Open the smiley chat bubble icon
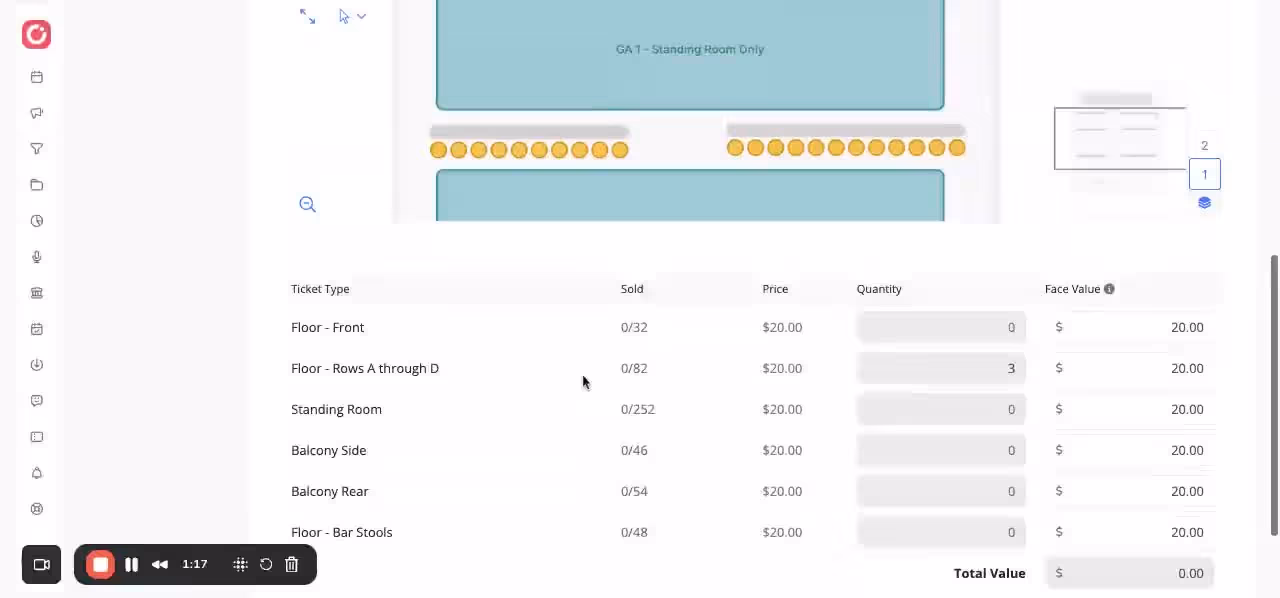This screenshot has width=1280, height=598. (37, 401)
